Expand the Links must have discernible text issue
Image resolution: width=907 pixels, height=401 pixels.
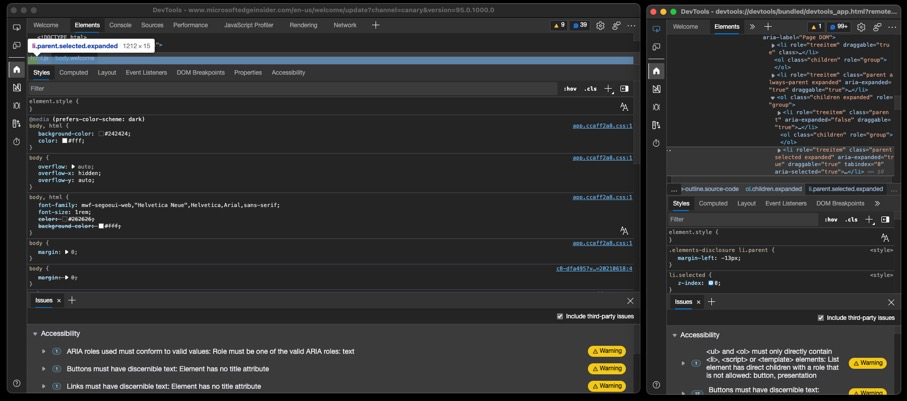tap(44, 387)
